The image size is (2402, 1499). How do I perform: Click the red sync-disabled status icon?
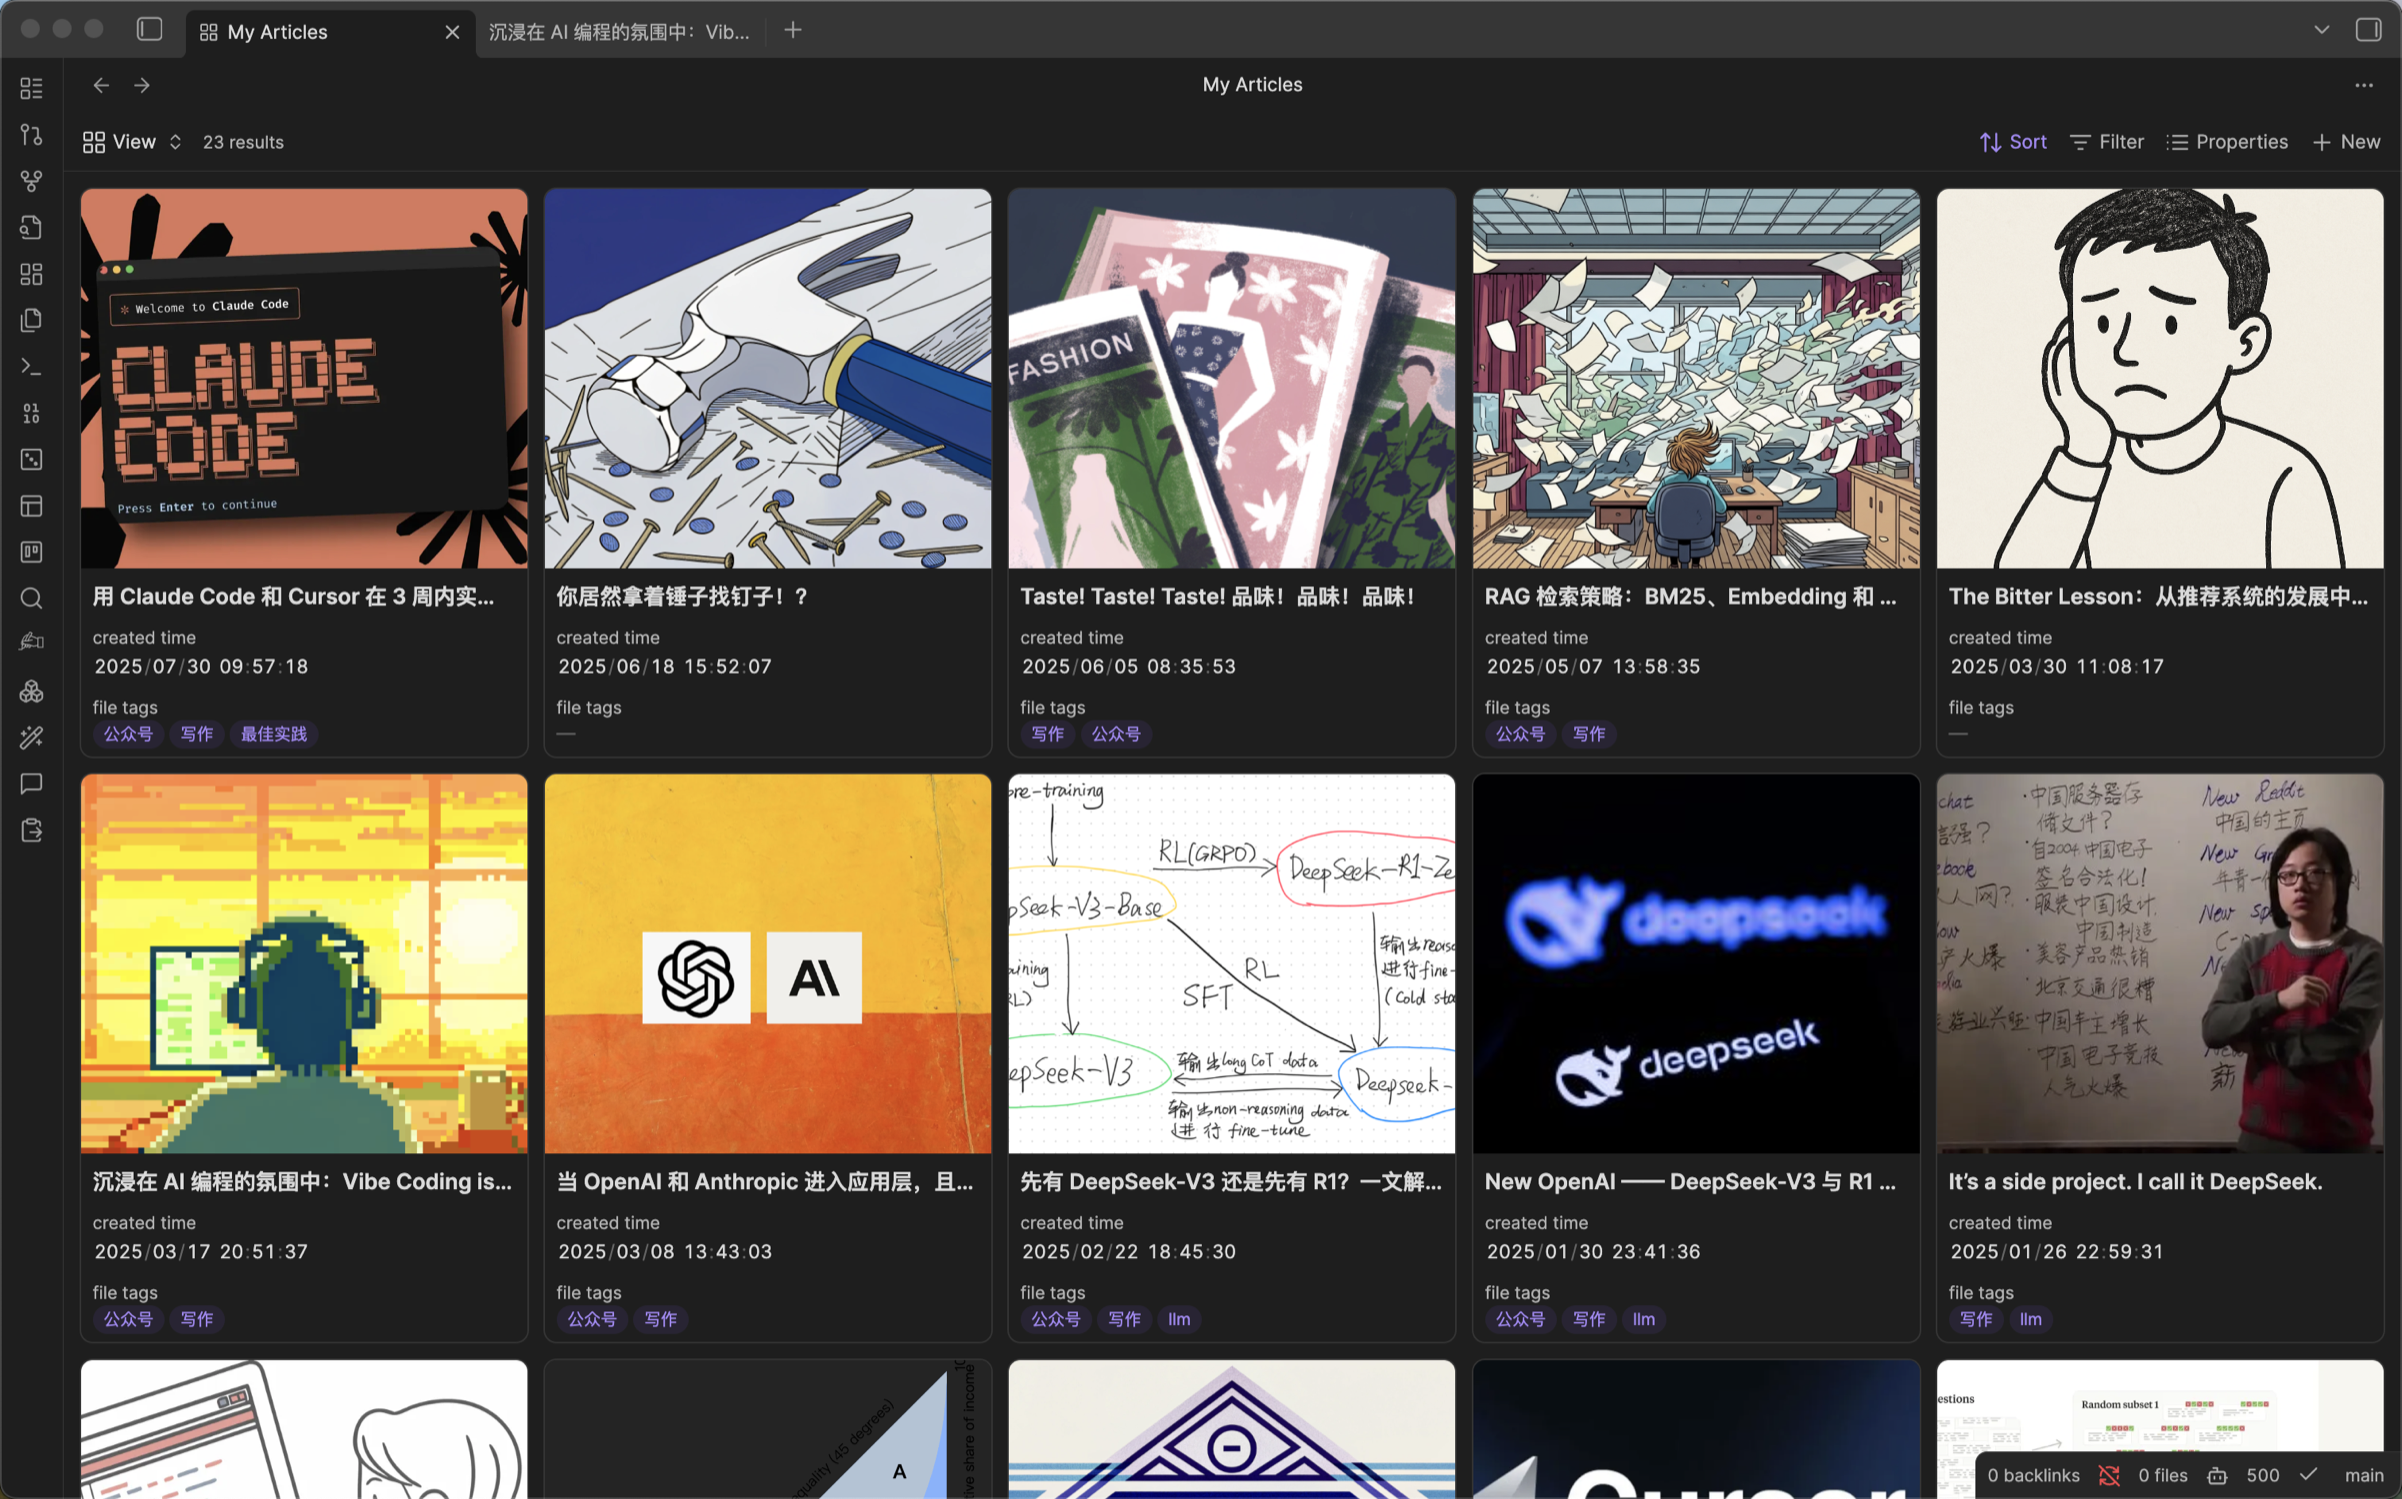2109,1475
